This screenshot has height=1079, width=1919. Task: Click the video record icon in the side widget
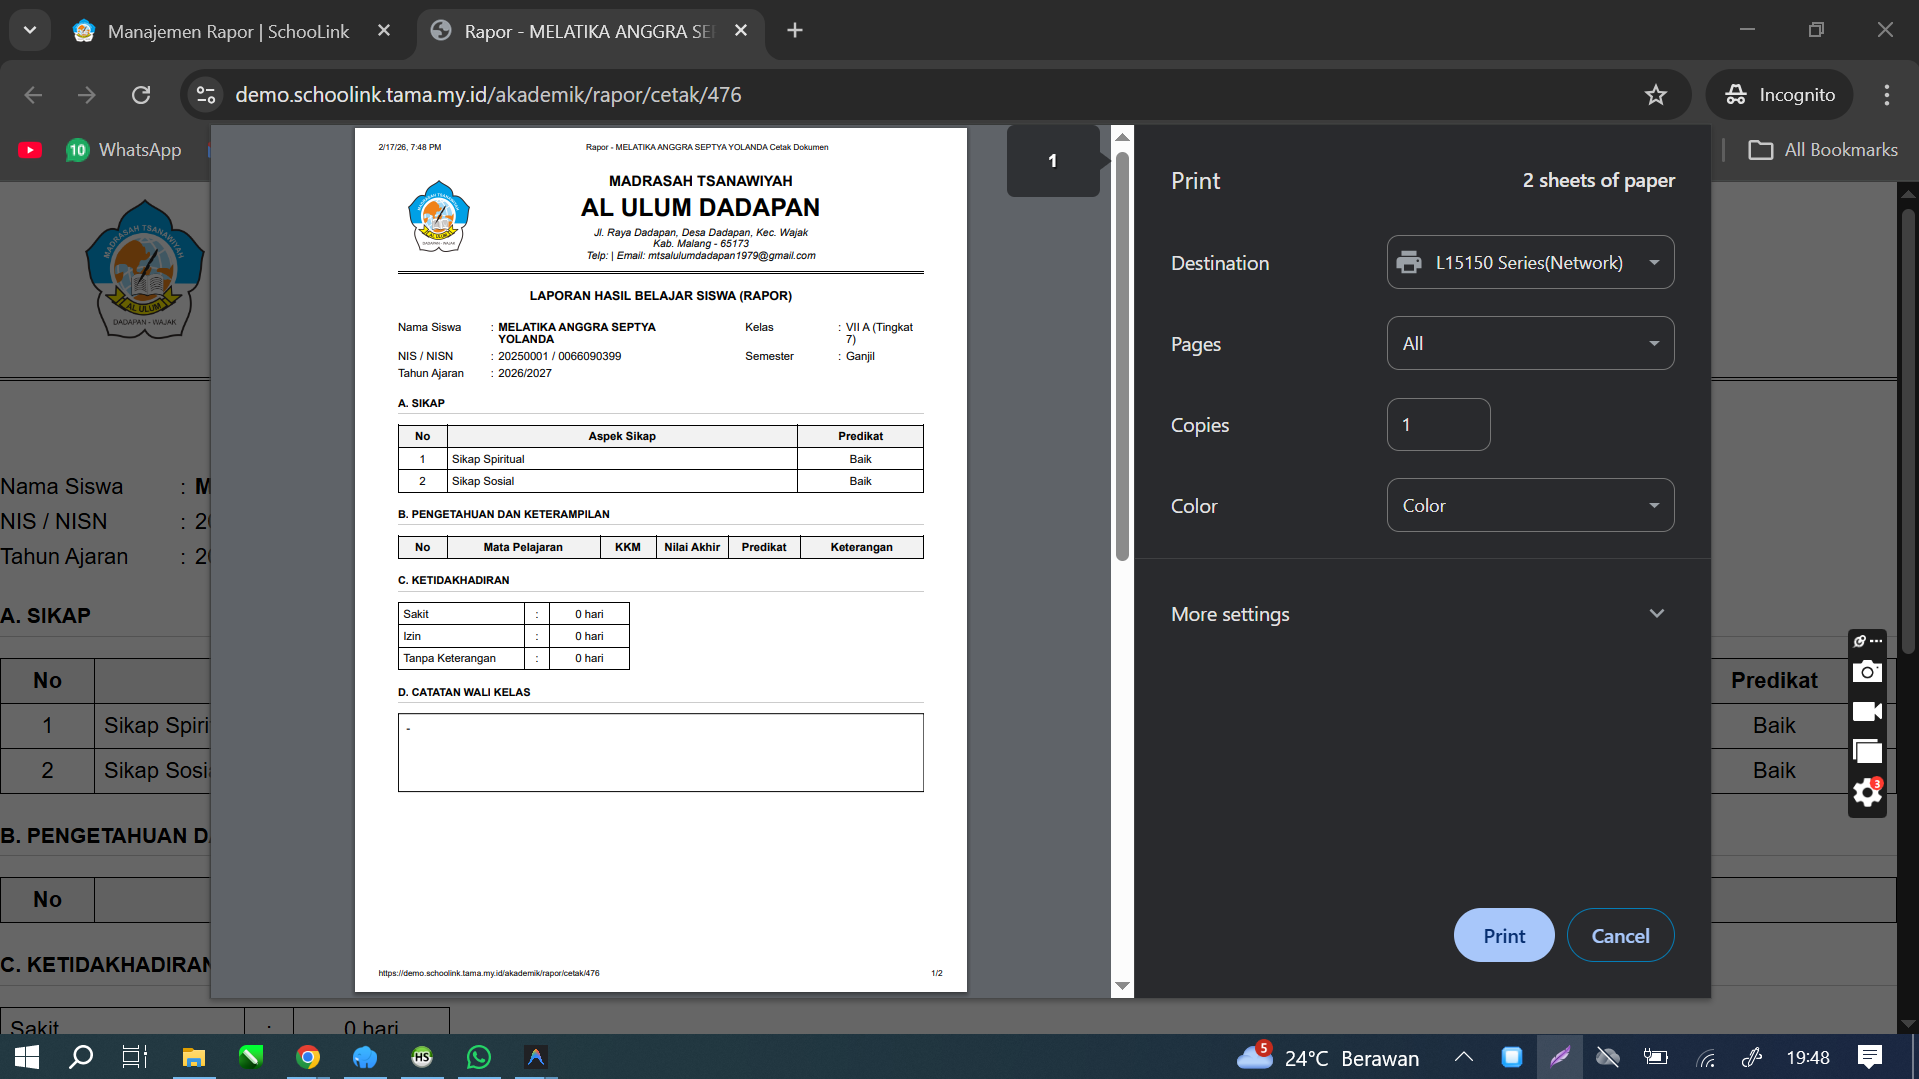coord(1866,712)
